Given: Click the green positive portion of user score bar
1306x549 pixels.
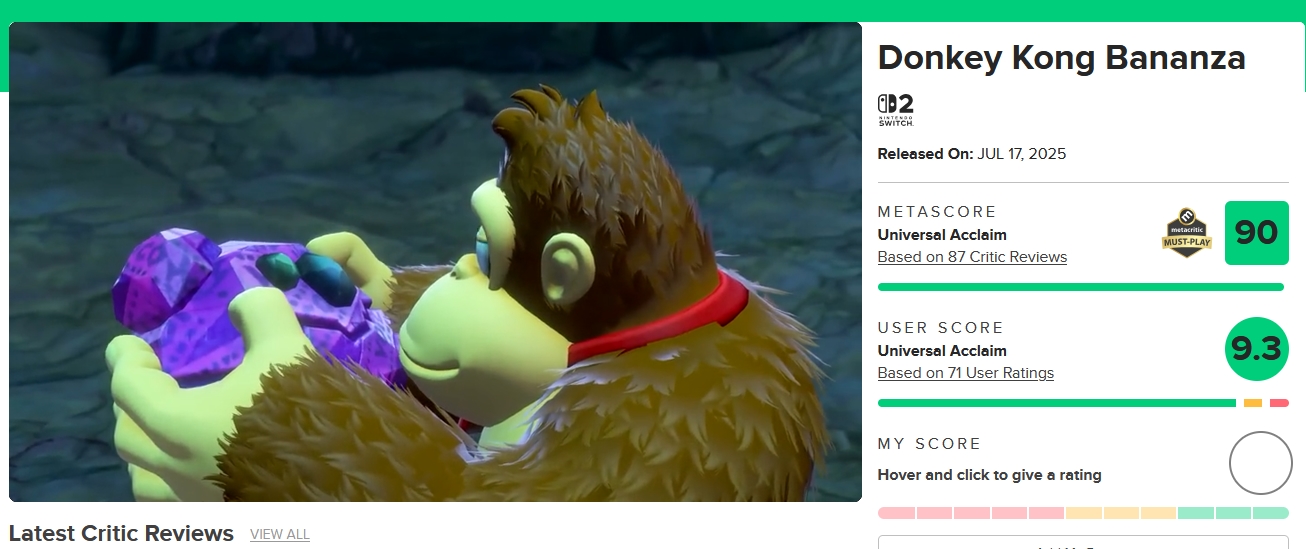Looking at the screenshot, I should click(1057, 403).
